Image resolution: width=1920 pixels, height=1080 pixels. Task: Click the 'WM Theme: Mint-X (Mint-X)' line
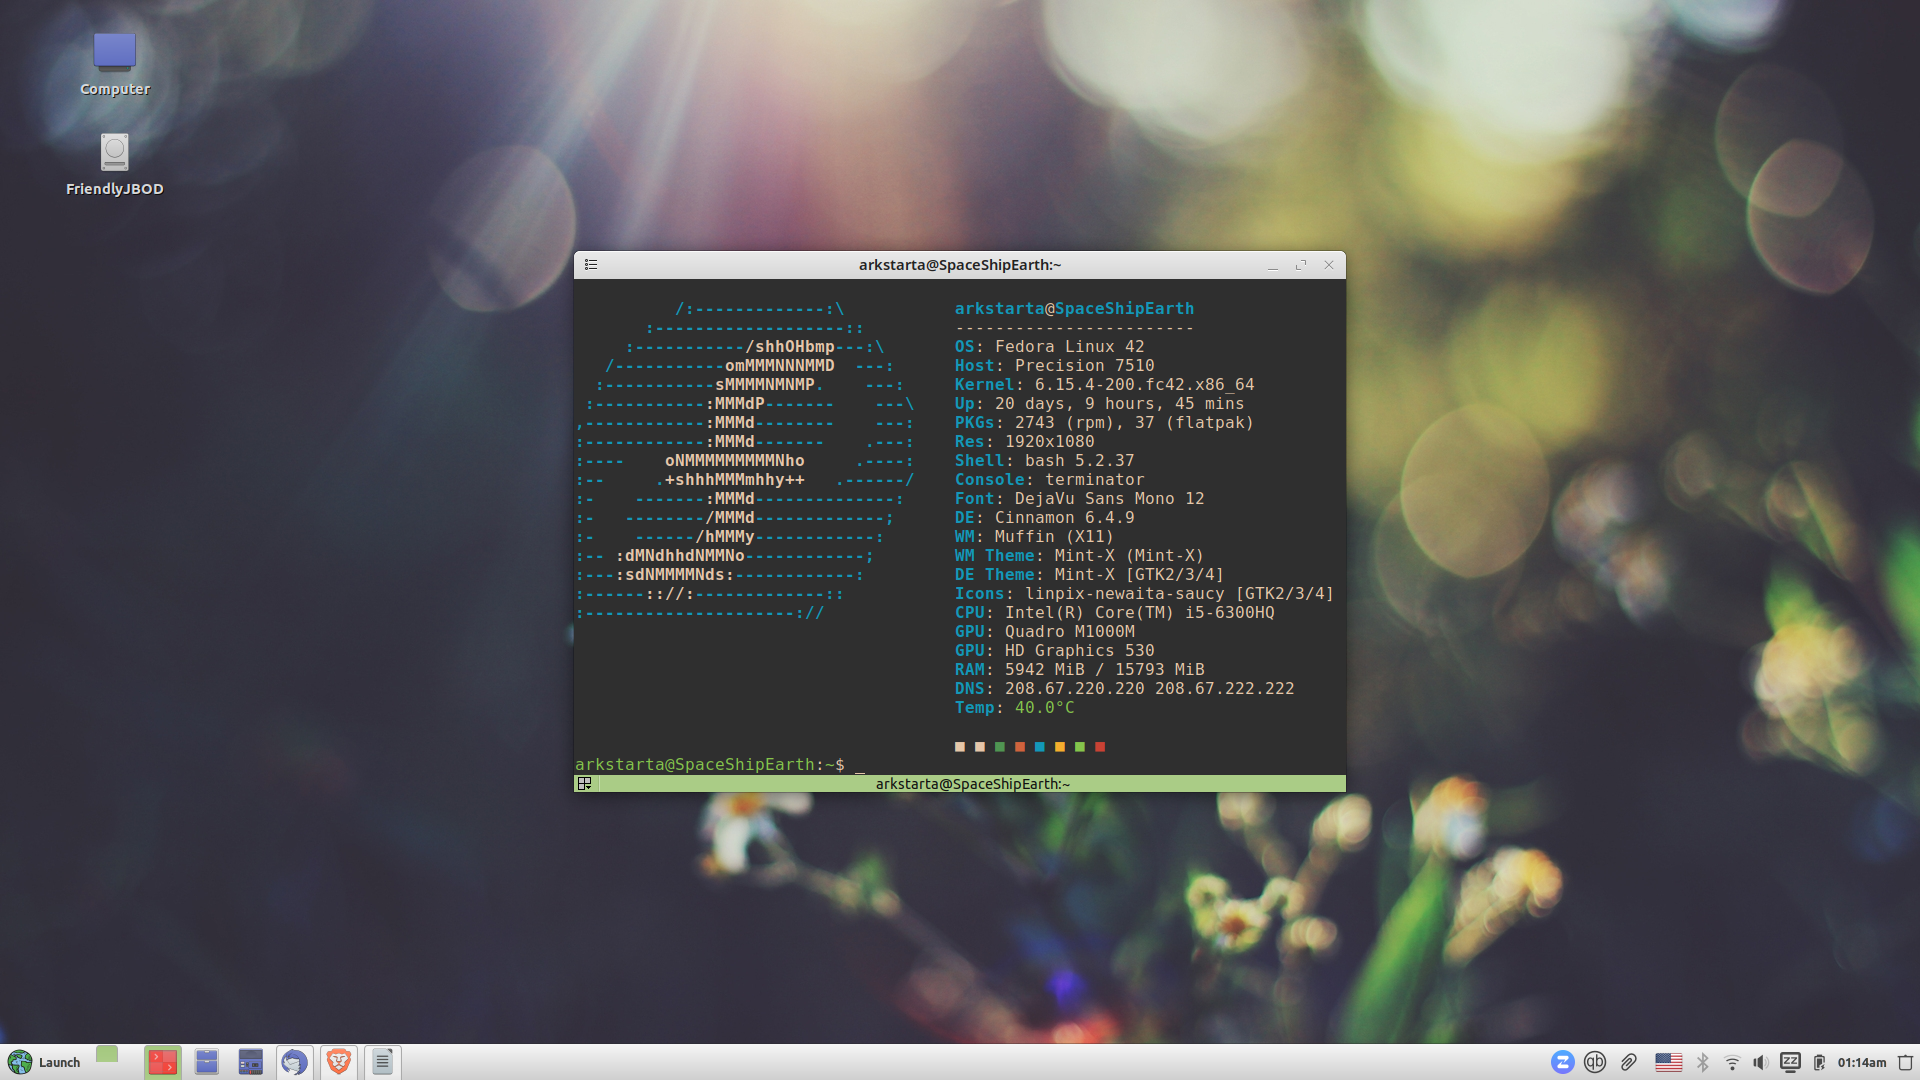pyautogui.click(x=1079, y=556)
